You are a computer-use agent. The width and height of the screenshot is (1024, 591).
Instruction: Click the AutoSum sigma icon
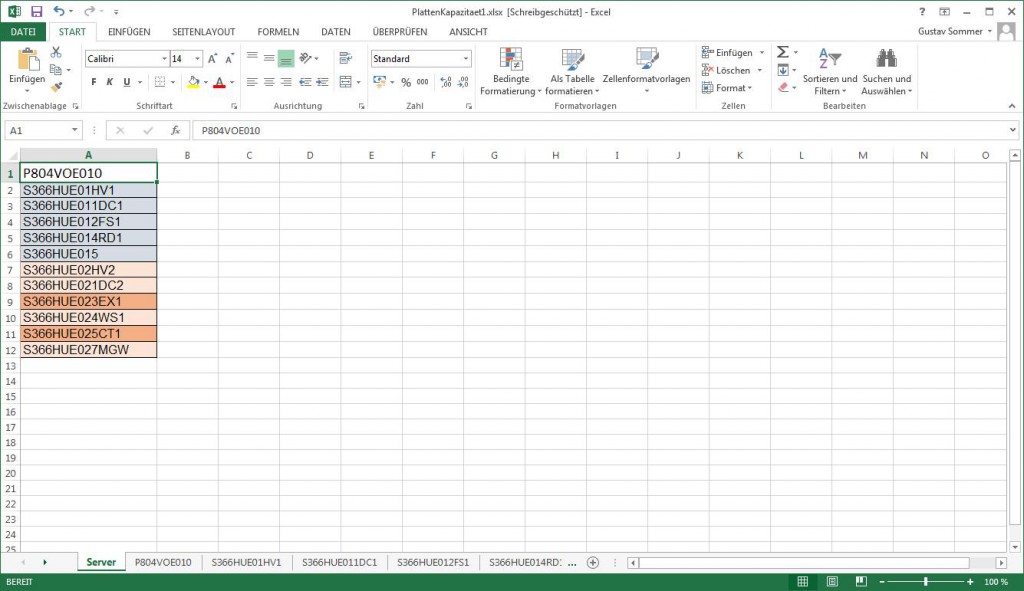point(783,52)
